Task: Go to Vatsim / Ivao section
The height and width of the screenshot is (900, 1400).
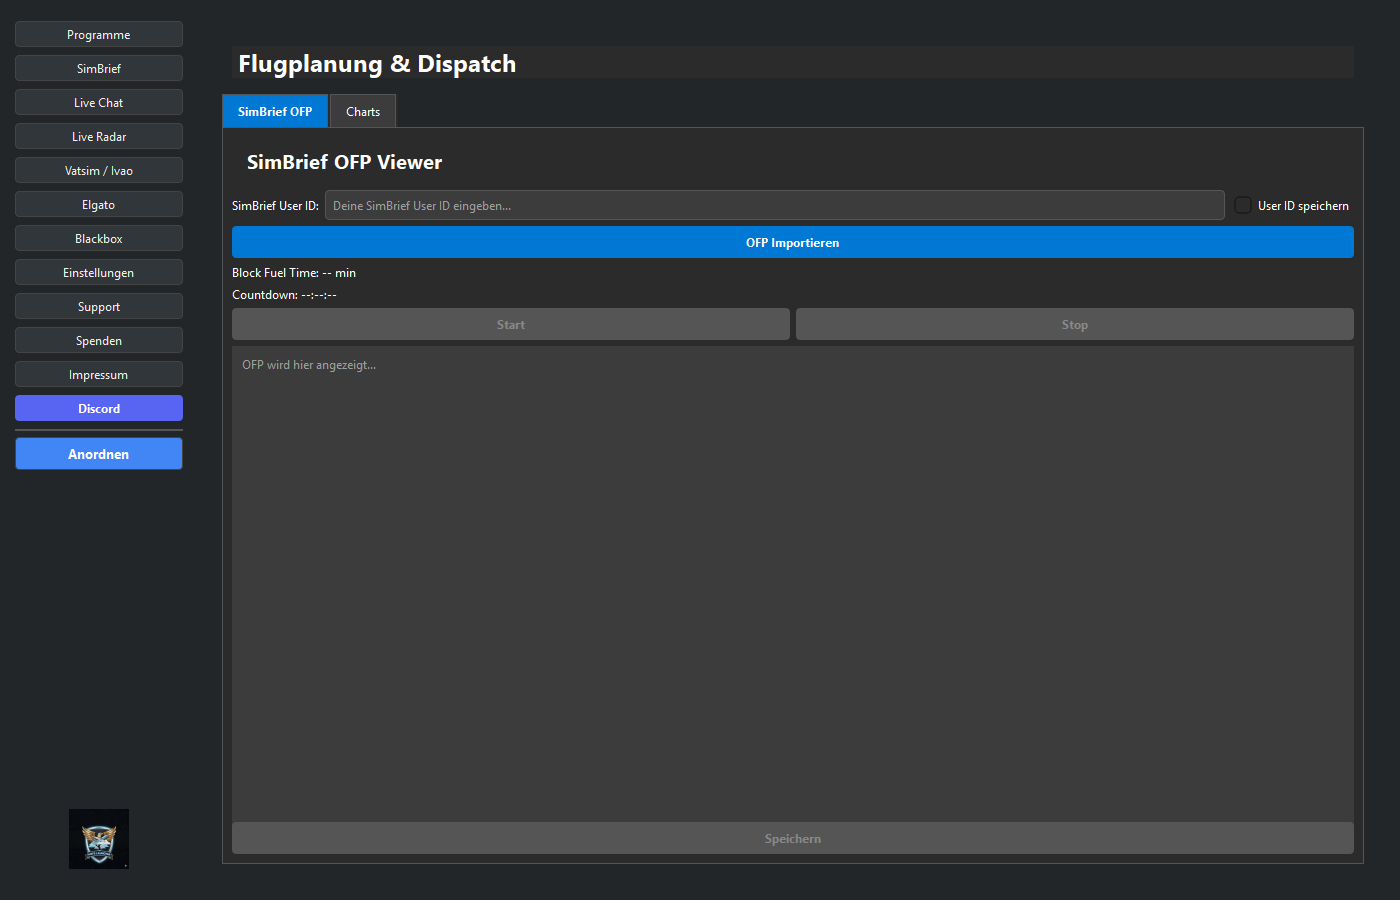Action: [x=99, y=171]
